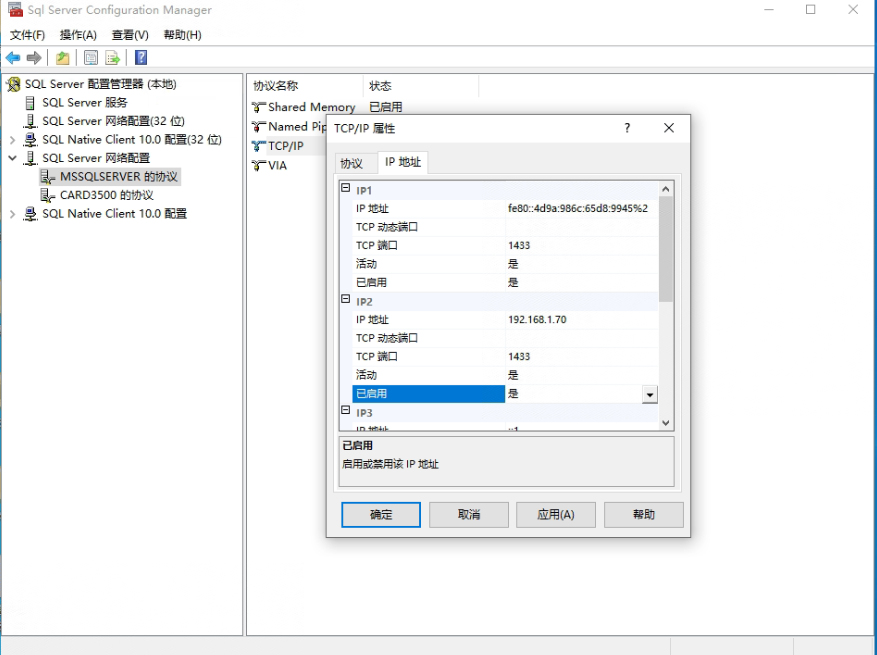
Task: Click the IP1 活动 property row
Action: point(506,264)
